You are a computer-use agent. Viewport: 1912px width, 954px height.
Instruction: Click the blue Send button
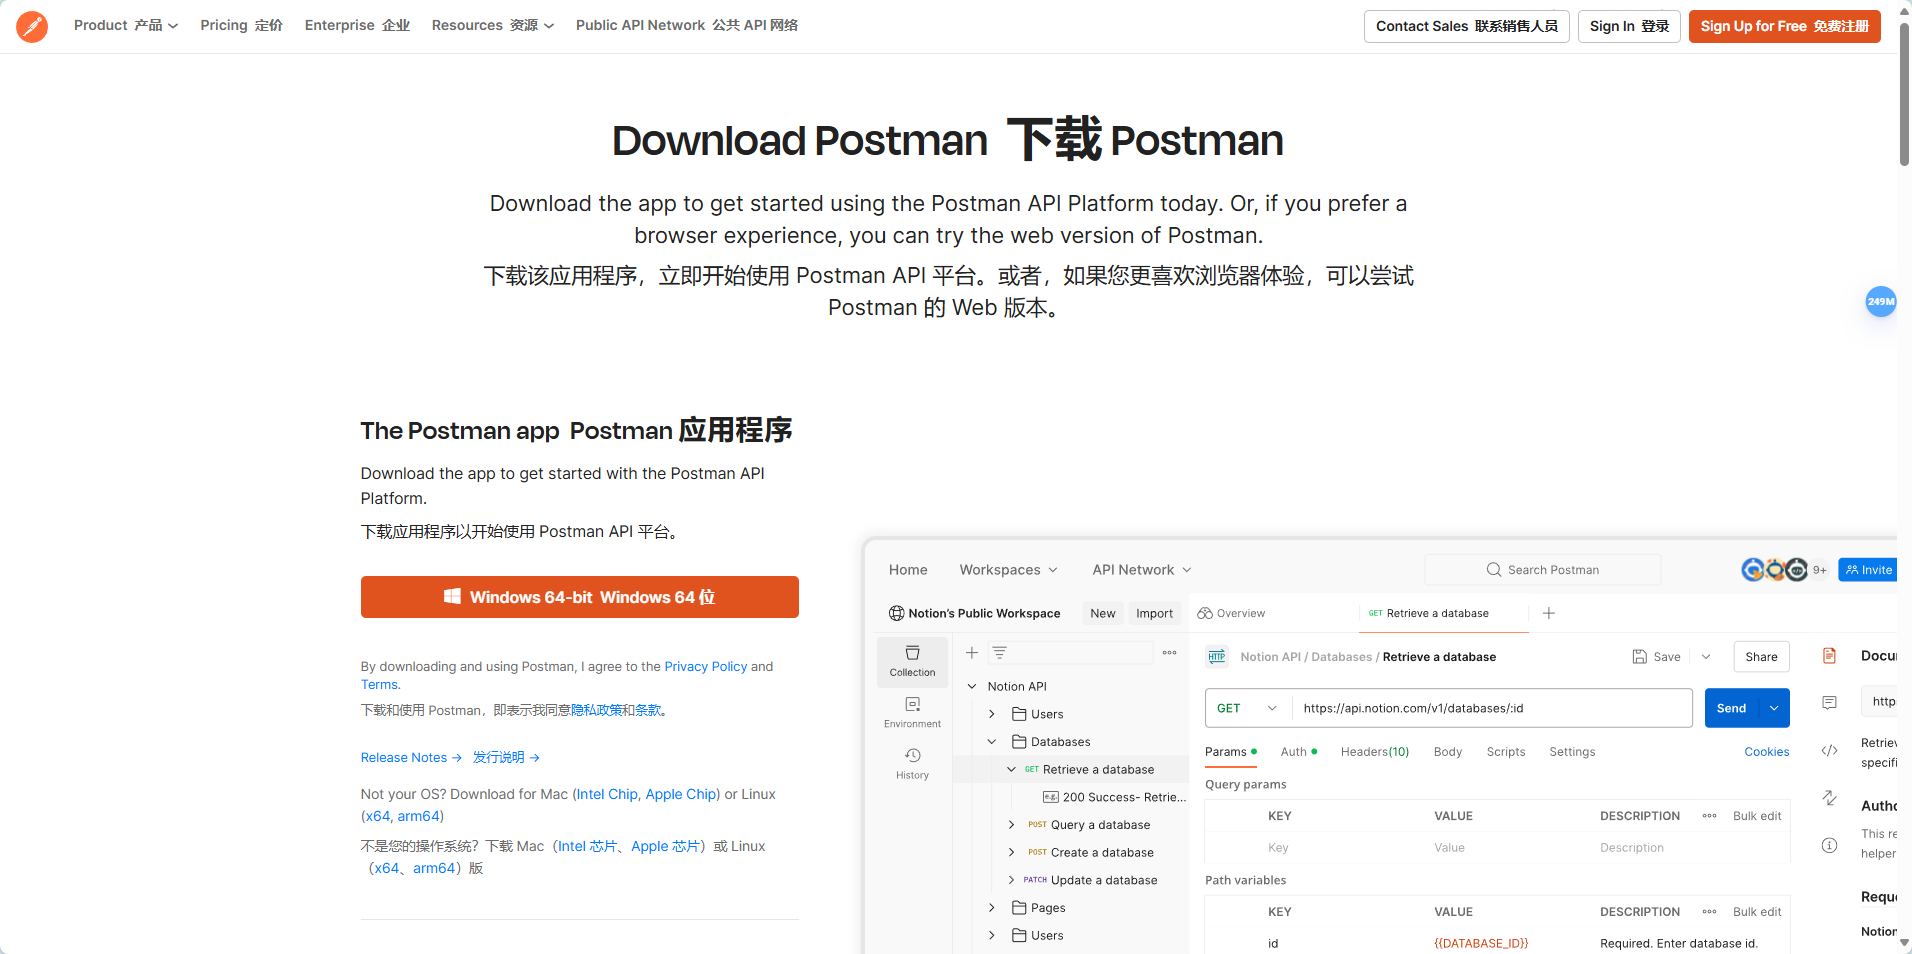[x=1731, y=708]
